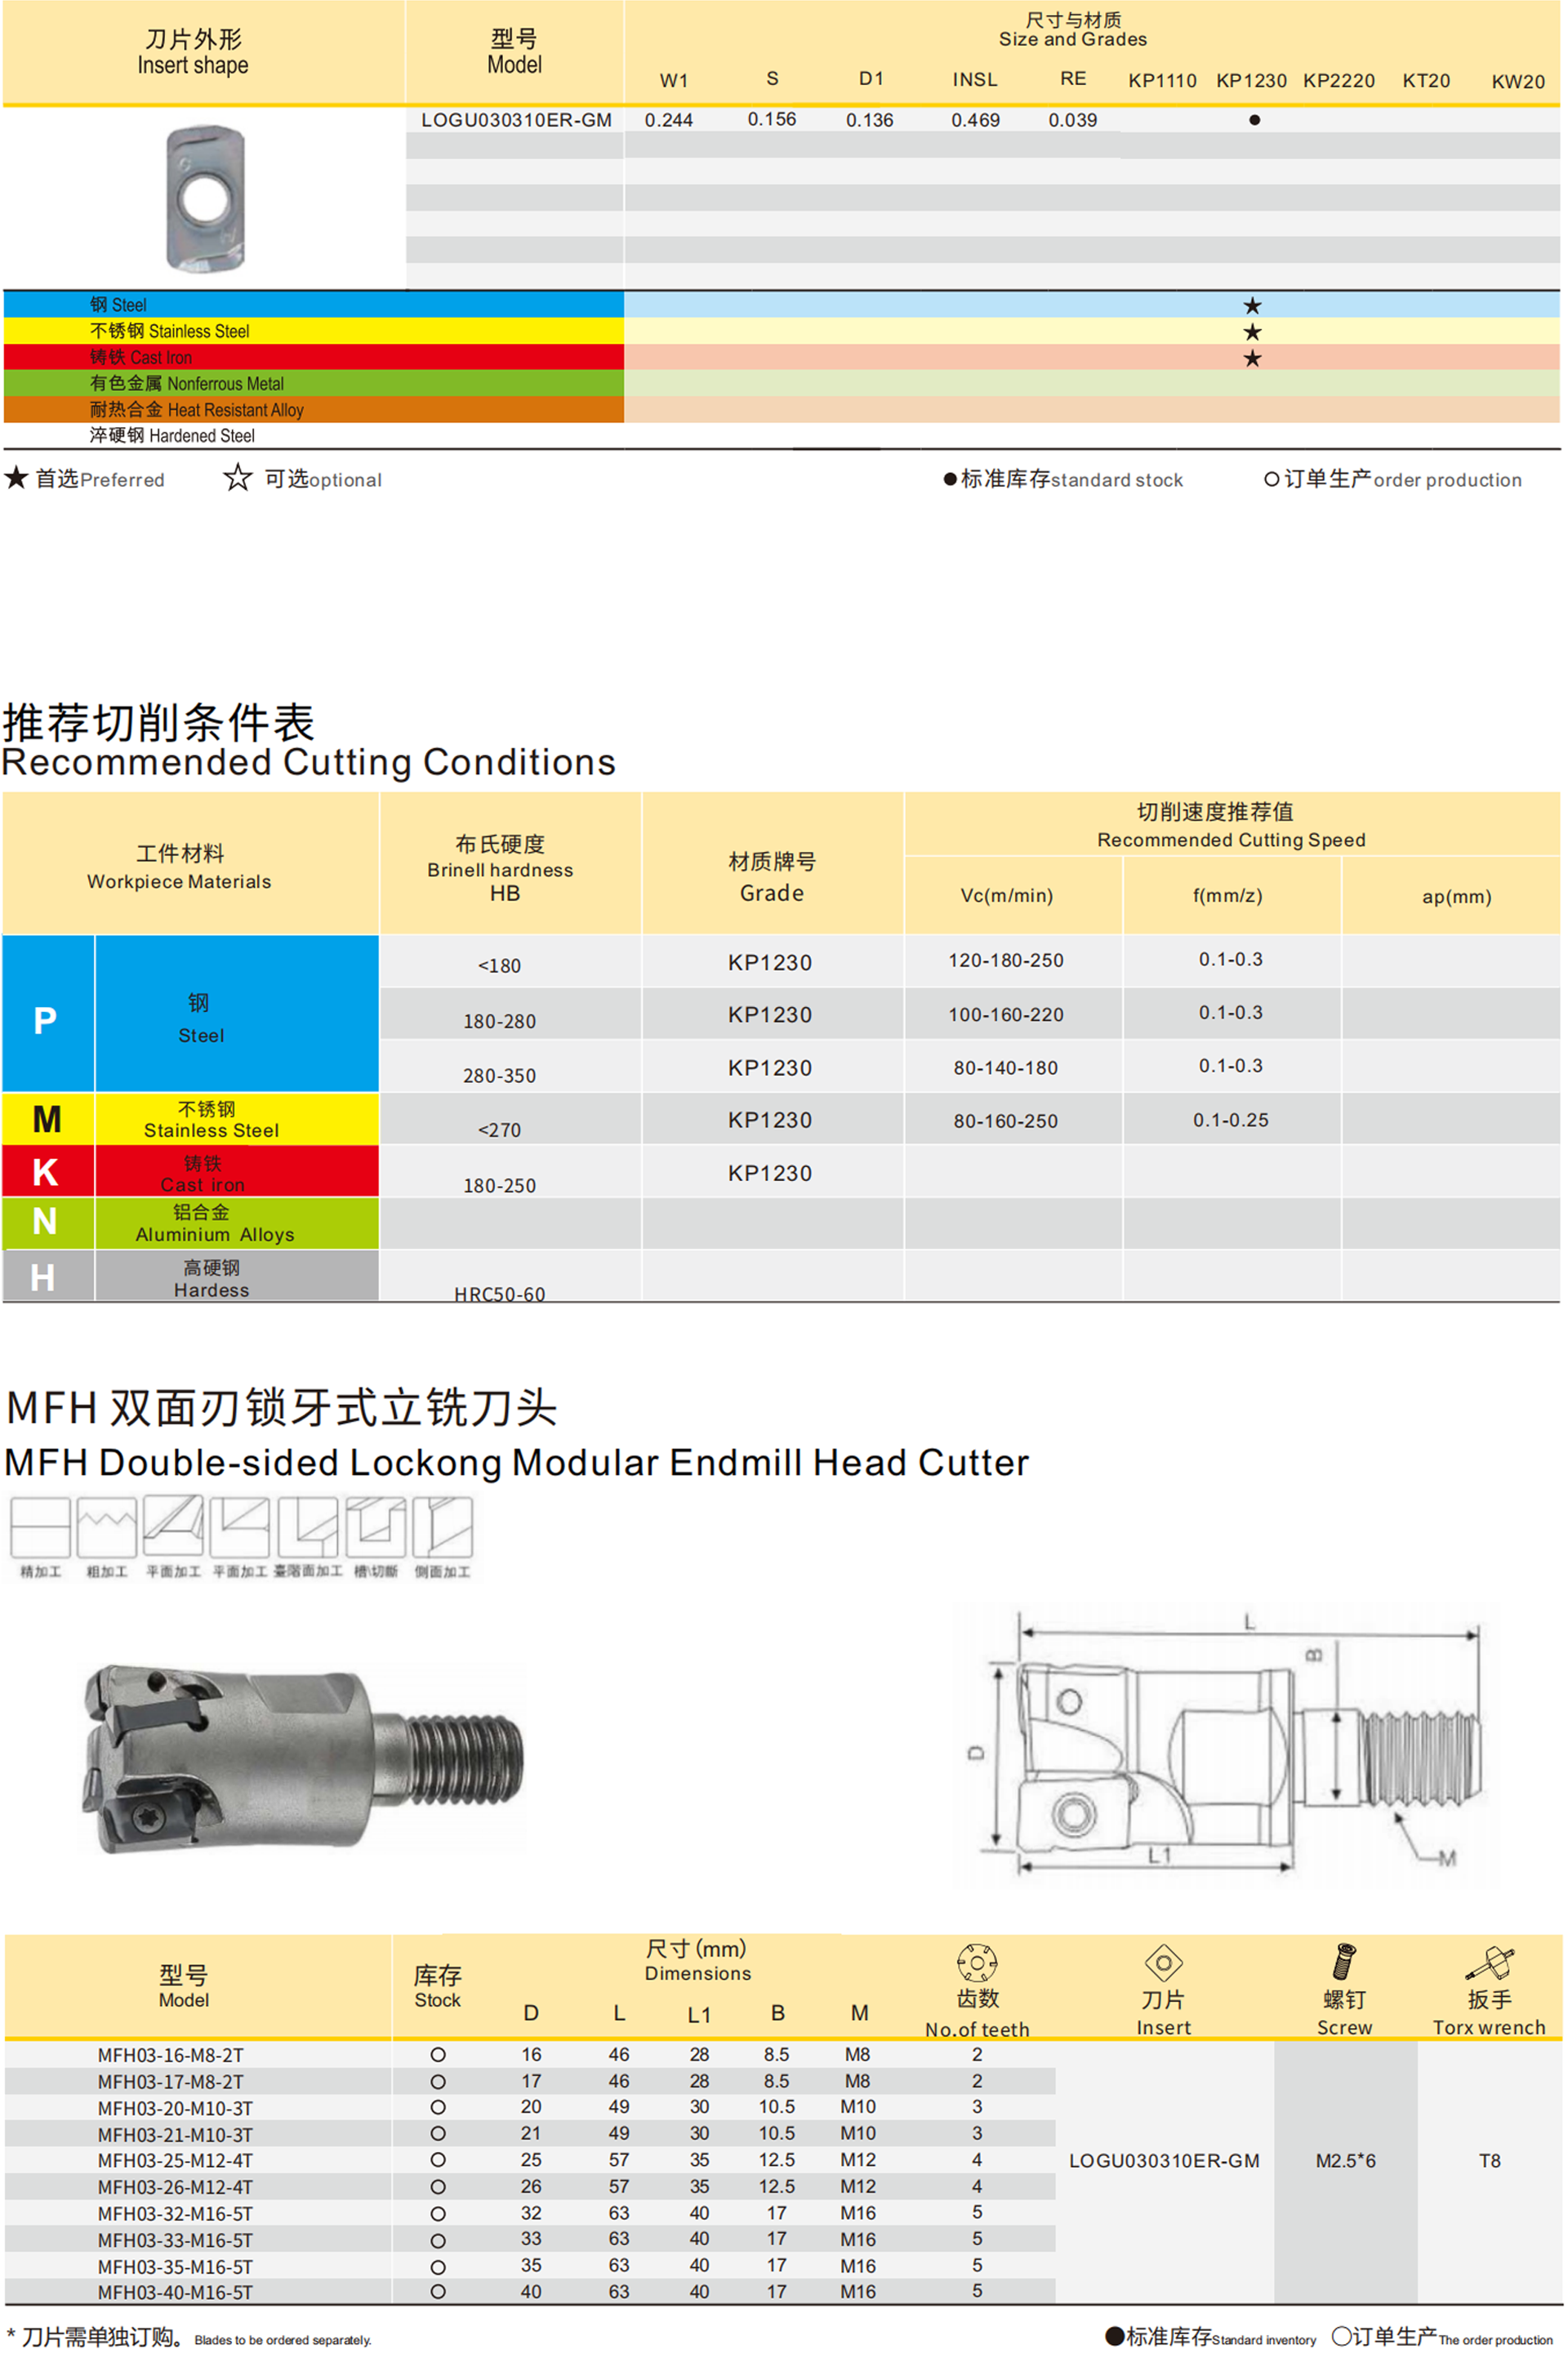Click the roughing (粗加工) zigzag icon
This screenshot has width=1568, height=2380.
[x=107, y=1527]
